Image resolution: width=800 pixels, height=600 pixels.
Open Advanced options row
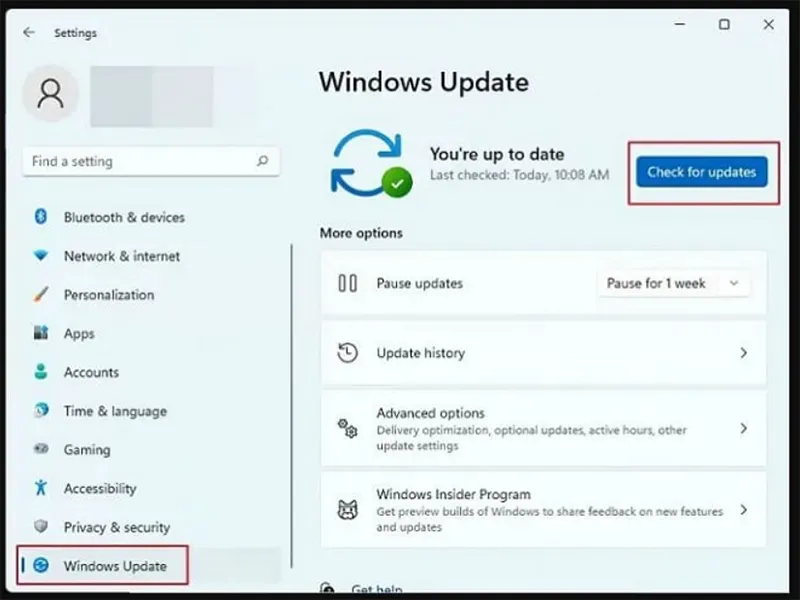point(543,429)
